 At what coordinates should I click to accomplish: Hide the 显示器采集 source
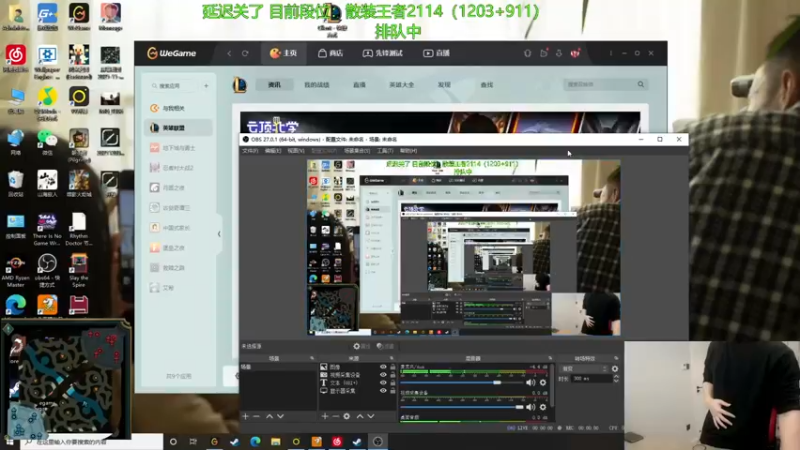point(383,391)
